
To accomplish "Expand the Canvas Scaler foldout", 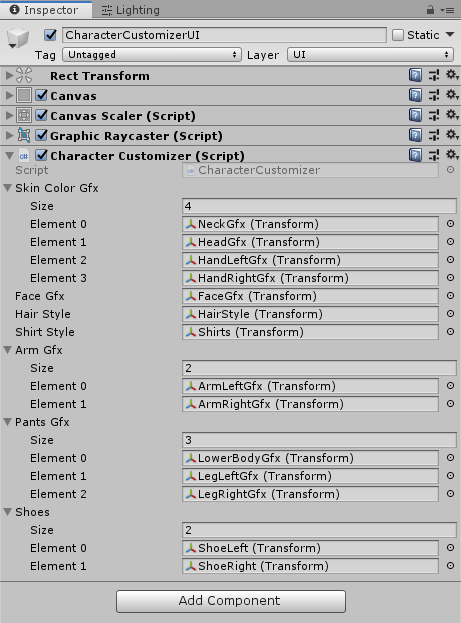I will pyautogui.click(x=9, y=115).
